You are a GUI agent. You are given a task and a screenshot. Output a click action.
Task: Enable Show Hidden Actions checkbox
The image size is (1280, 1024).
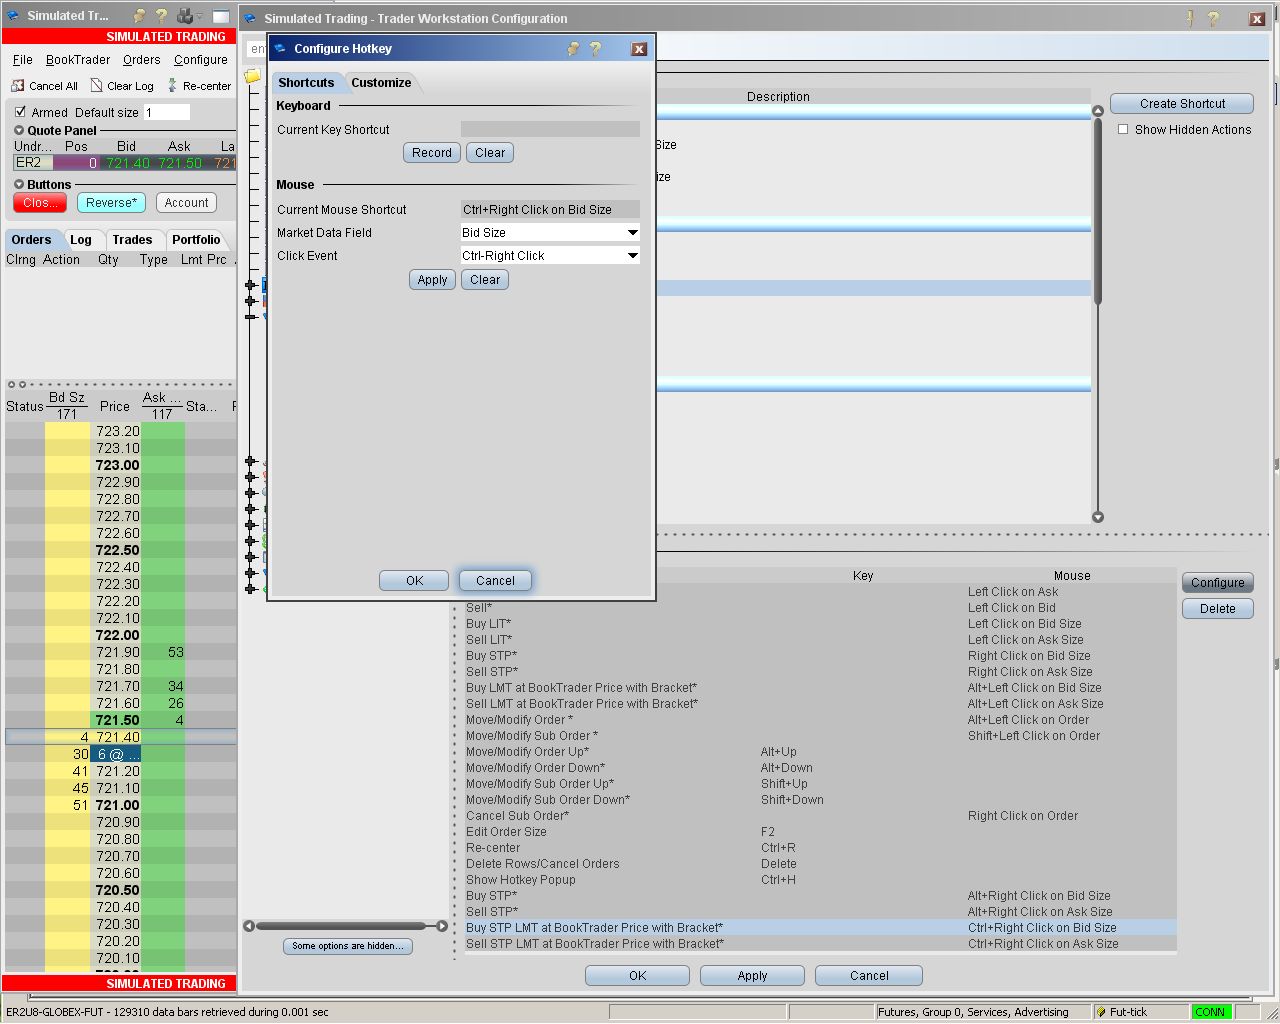tap(1123, 130)
